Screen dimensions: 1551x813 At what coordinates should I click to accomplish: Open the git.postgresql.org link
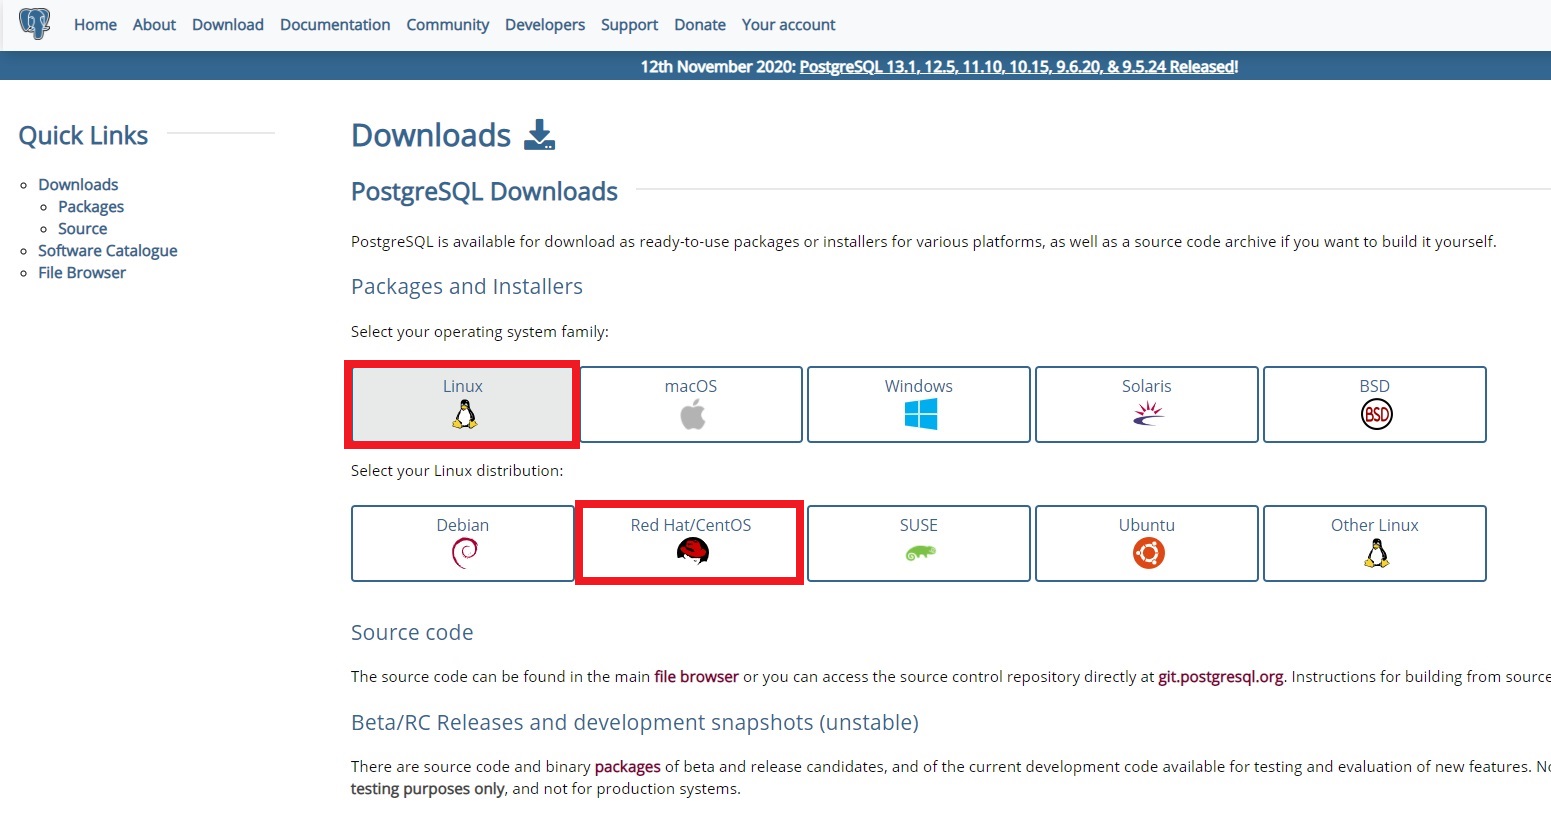(1221, 677)
